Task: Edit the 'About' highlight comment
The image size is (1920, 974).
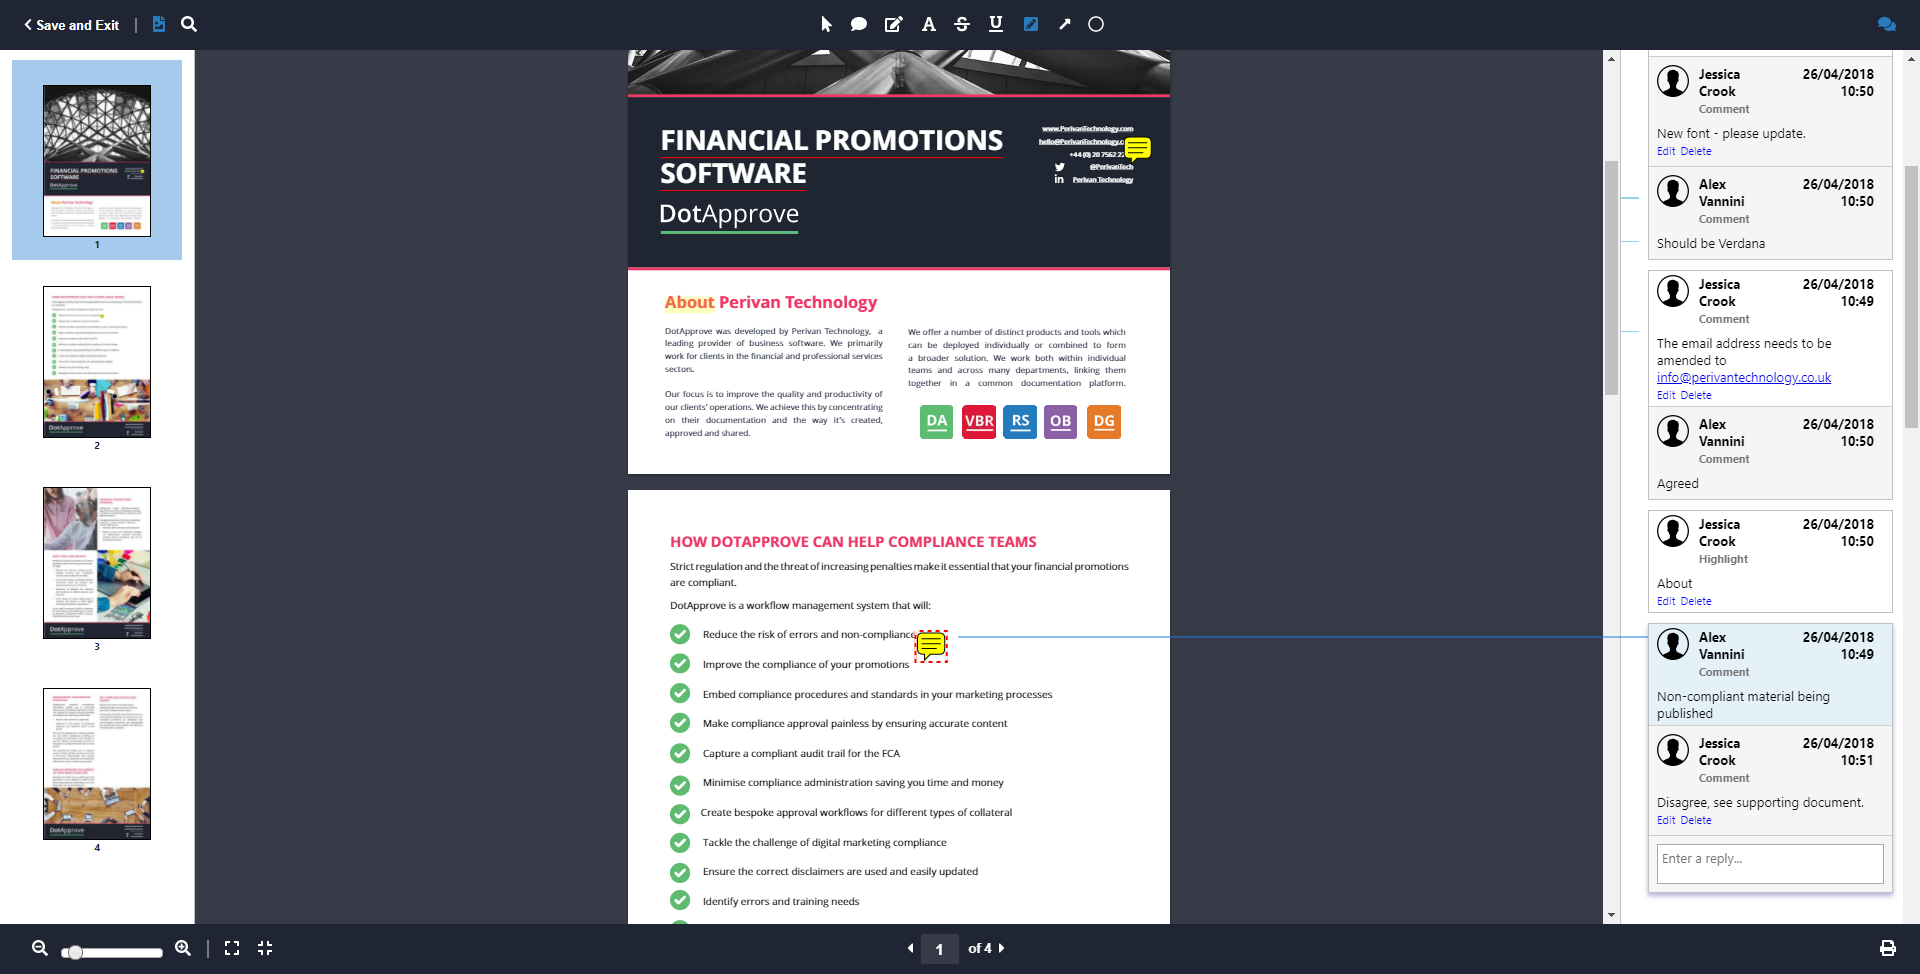Action: pyautogui.click(x=1665, y=601)
